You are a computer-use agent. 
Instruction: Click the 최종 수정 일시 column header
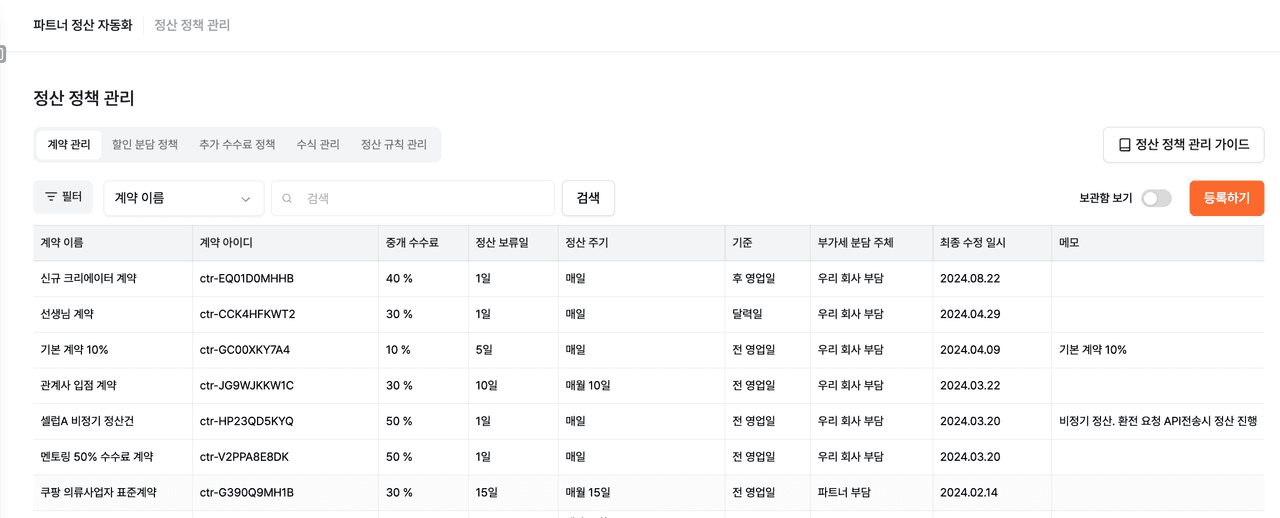972,243
